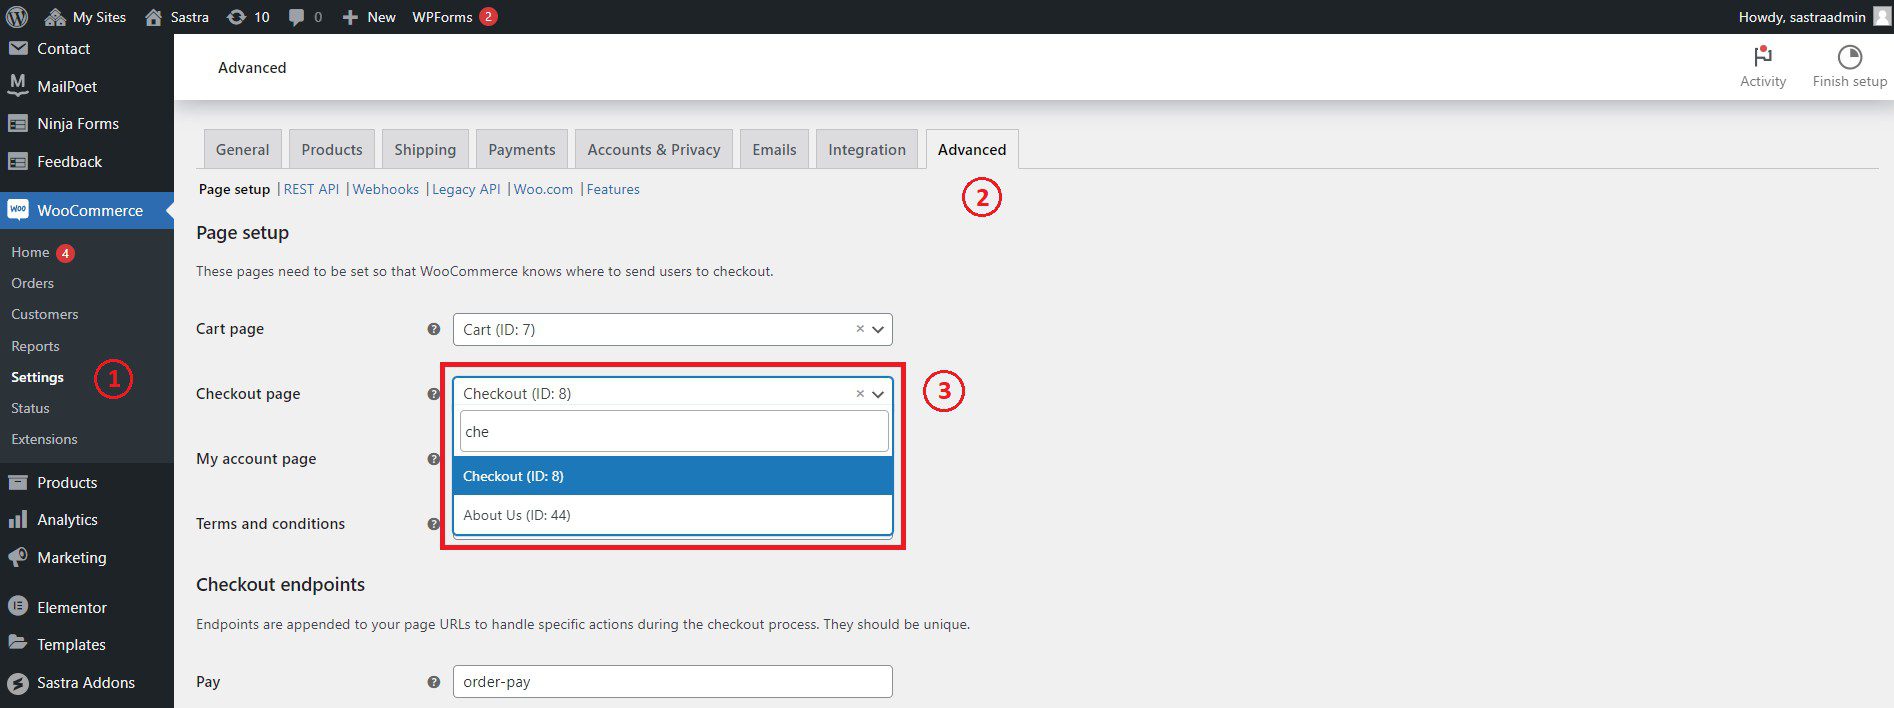
Task: Click the page search field containing 'che'
Action: click(674, 431)
